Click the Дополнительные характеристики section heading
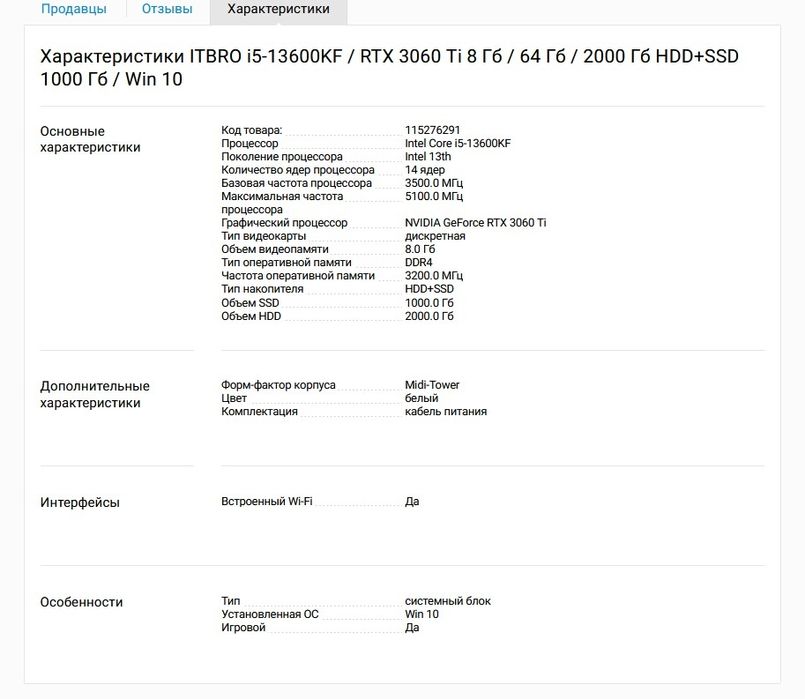 point(95,394)
